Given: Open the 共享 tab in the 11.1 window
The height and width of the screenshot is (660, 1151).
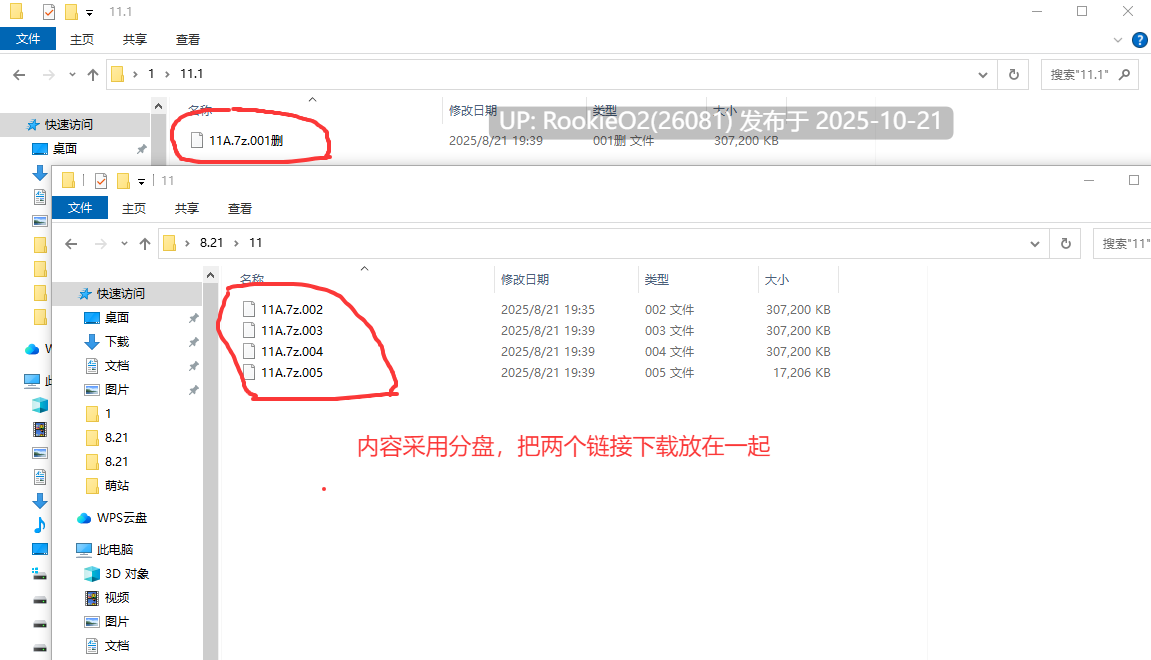Looking at the screenshot, I should coord(134,40).
